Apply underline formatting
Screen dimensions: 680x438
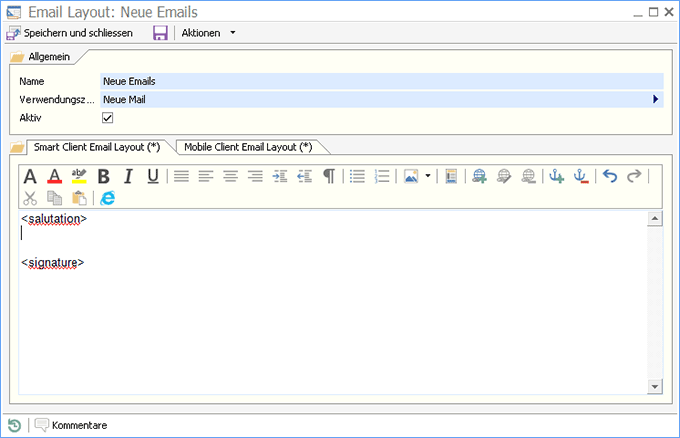153,177
